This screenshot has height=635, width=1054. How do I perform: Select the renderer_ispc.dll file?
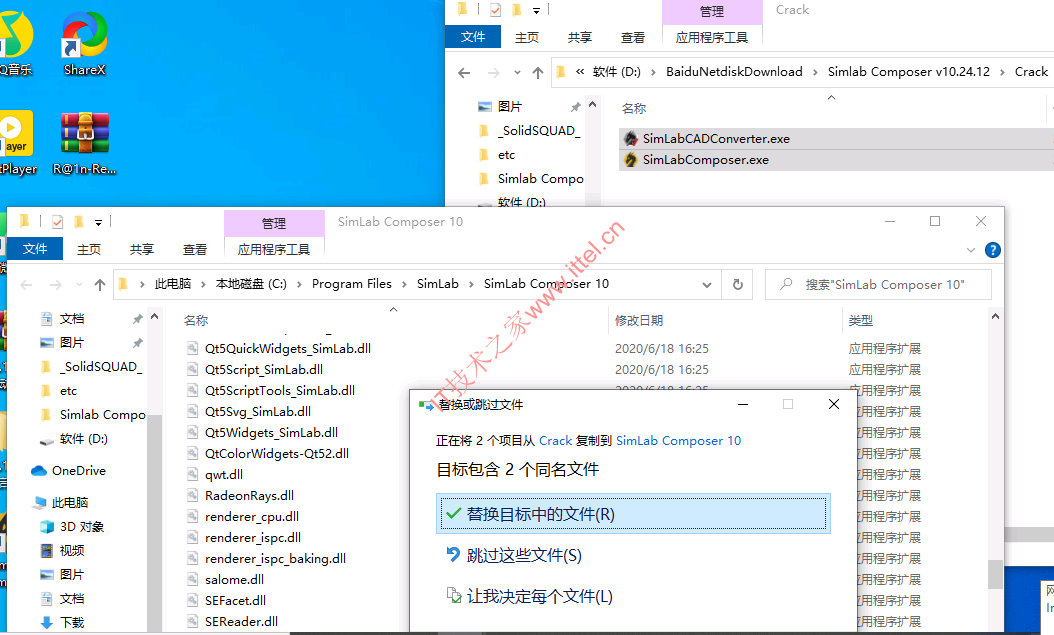point(253,537)
